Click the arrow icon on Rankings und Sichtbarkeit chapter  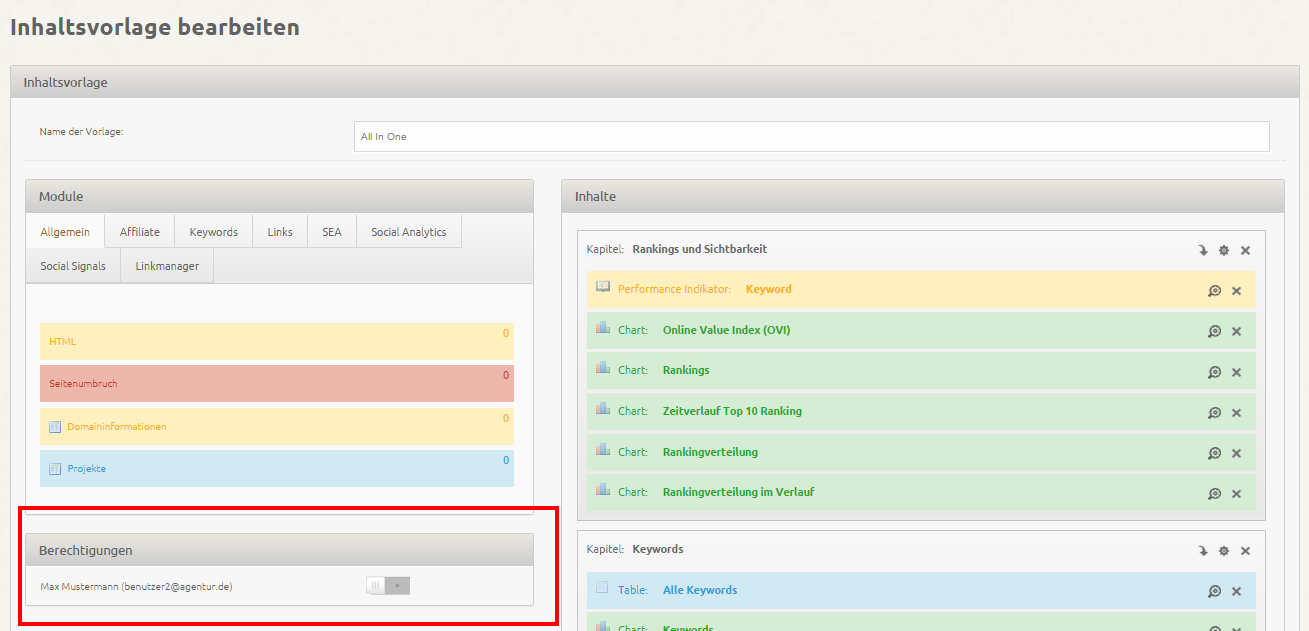coord(1203,250)
